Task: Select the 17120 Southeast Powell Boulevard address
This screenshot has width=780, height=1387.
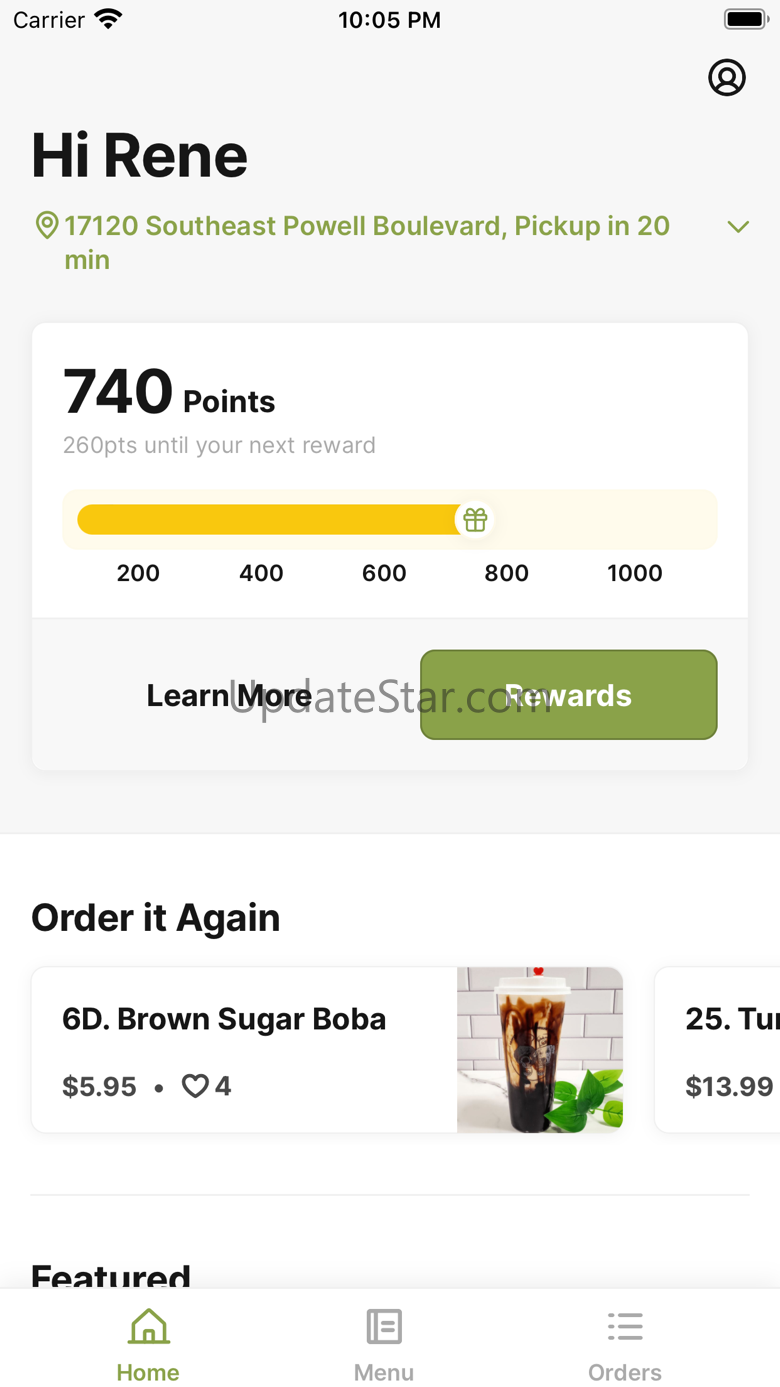Action: coord(368,242)
